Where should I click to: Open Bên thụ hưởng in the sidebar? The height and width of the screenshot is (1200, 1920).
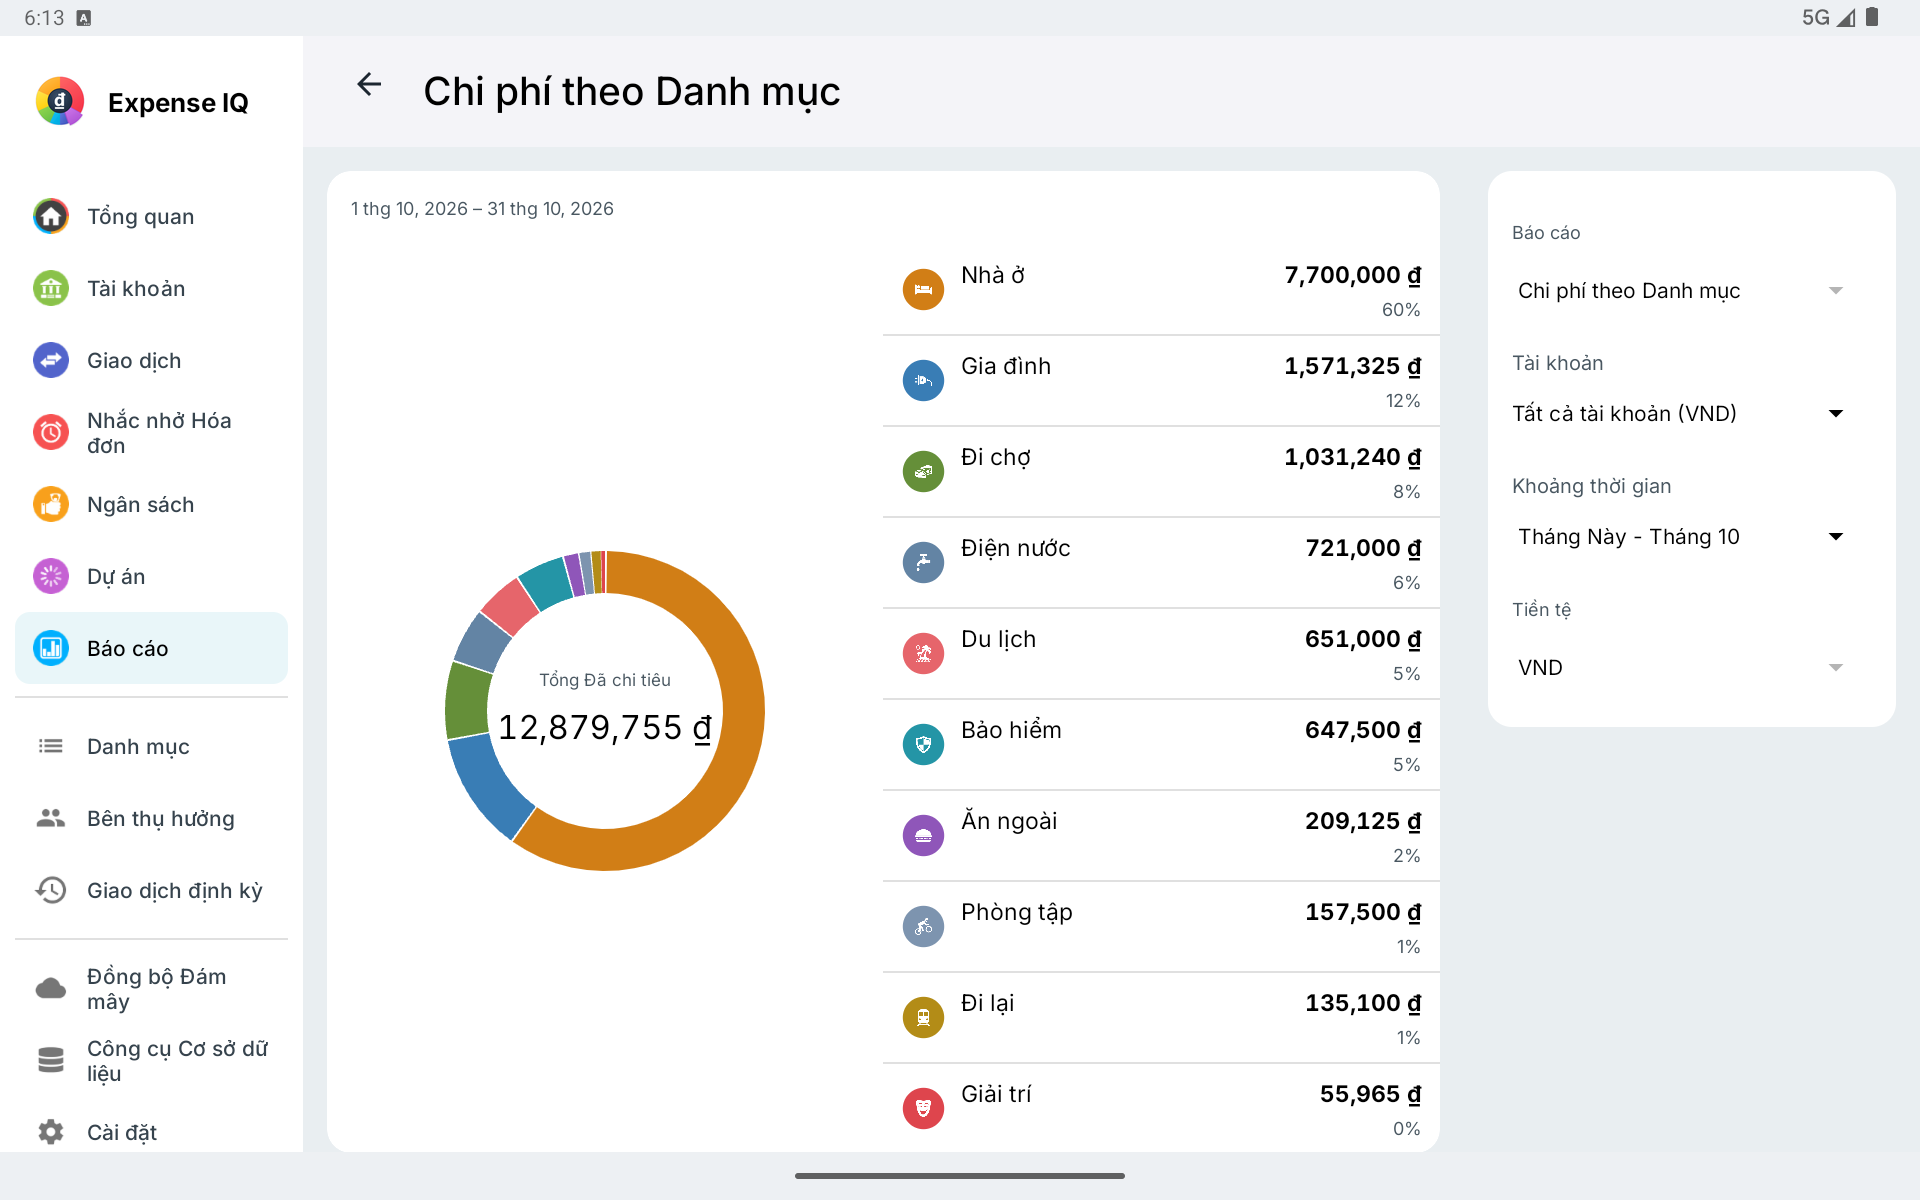151,818
